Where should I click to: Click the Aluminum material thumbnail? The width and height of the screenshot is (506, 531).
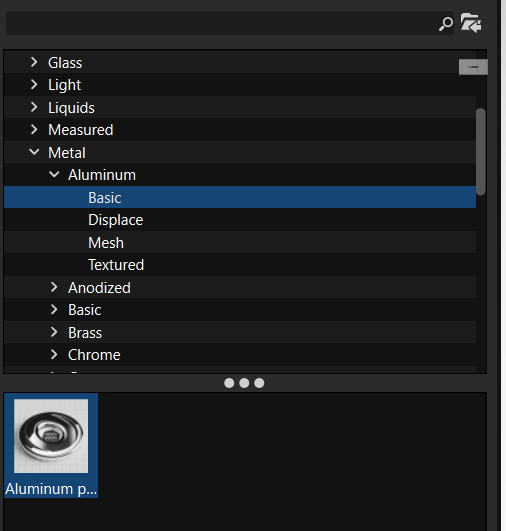pos(51,436)
